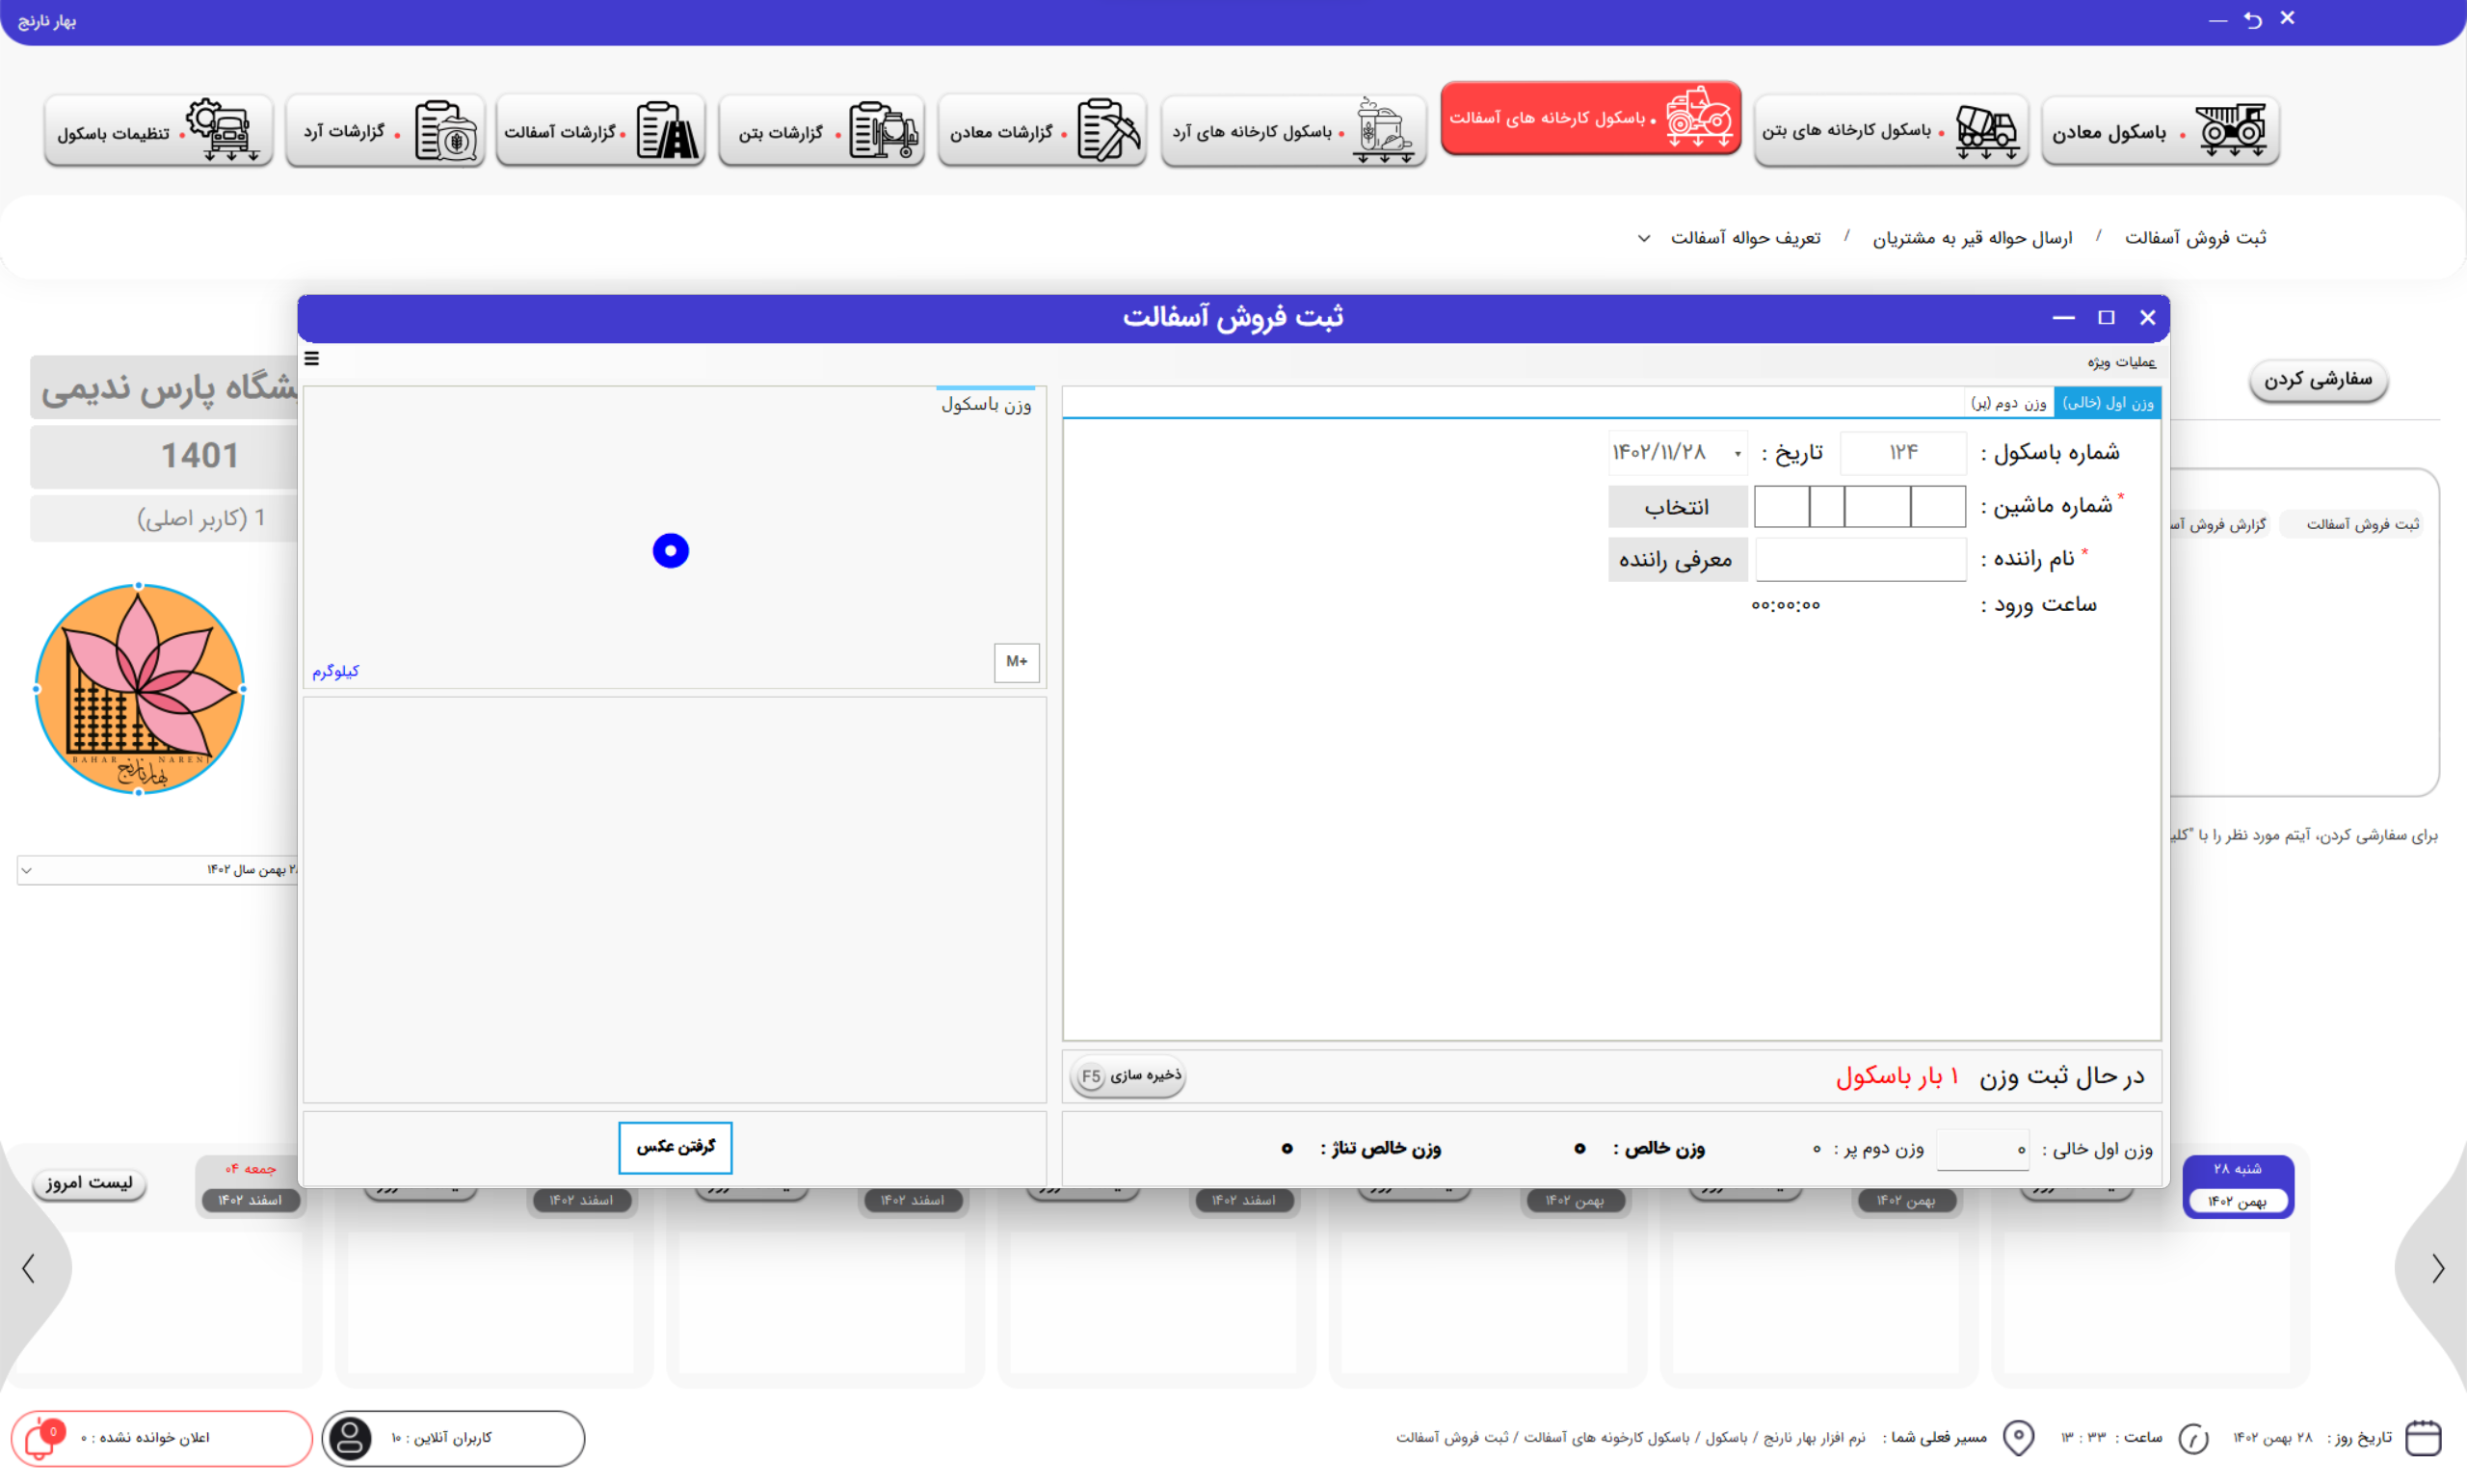The height and width of the screenshot is (1484, 2467).
Task: Click the hamburger menu icon in dialog
Action: (x=312, y=359)
